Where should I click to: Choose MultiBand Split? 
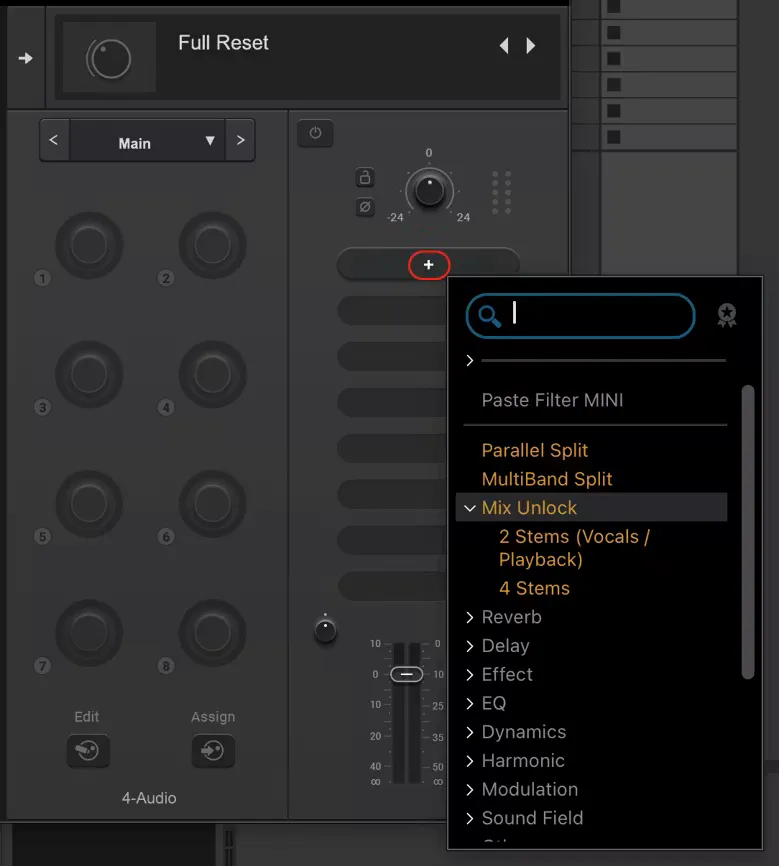(546, 479)
